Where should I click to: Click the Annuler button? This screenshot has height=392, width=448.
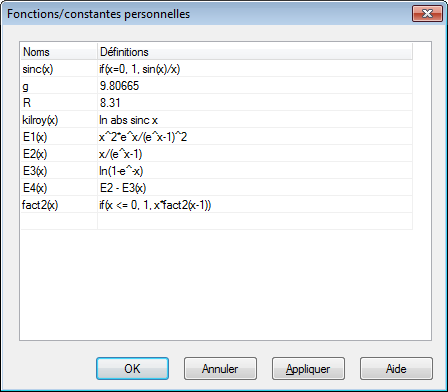pyautogui.click(x=220, y=369)
